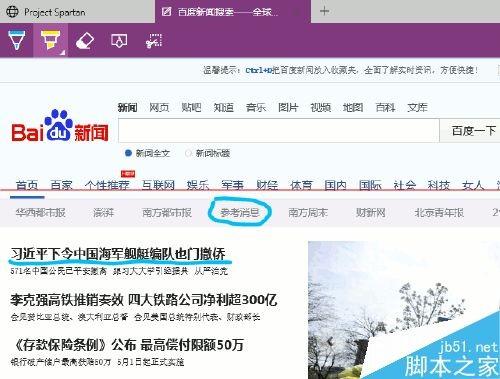
Task: Open 北京青年报 media source
Action: tap(439, 212)
